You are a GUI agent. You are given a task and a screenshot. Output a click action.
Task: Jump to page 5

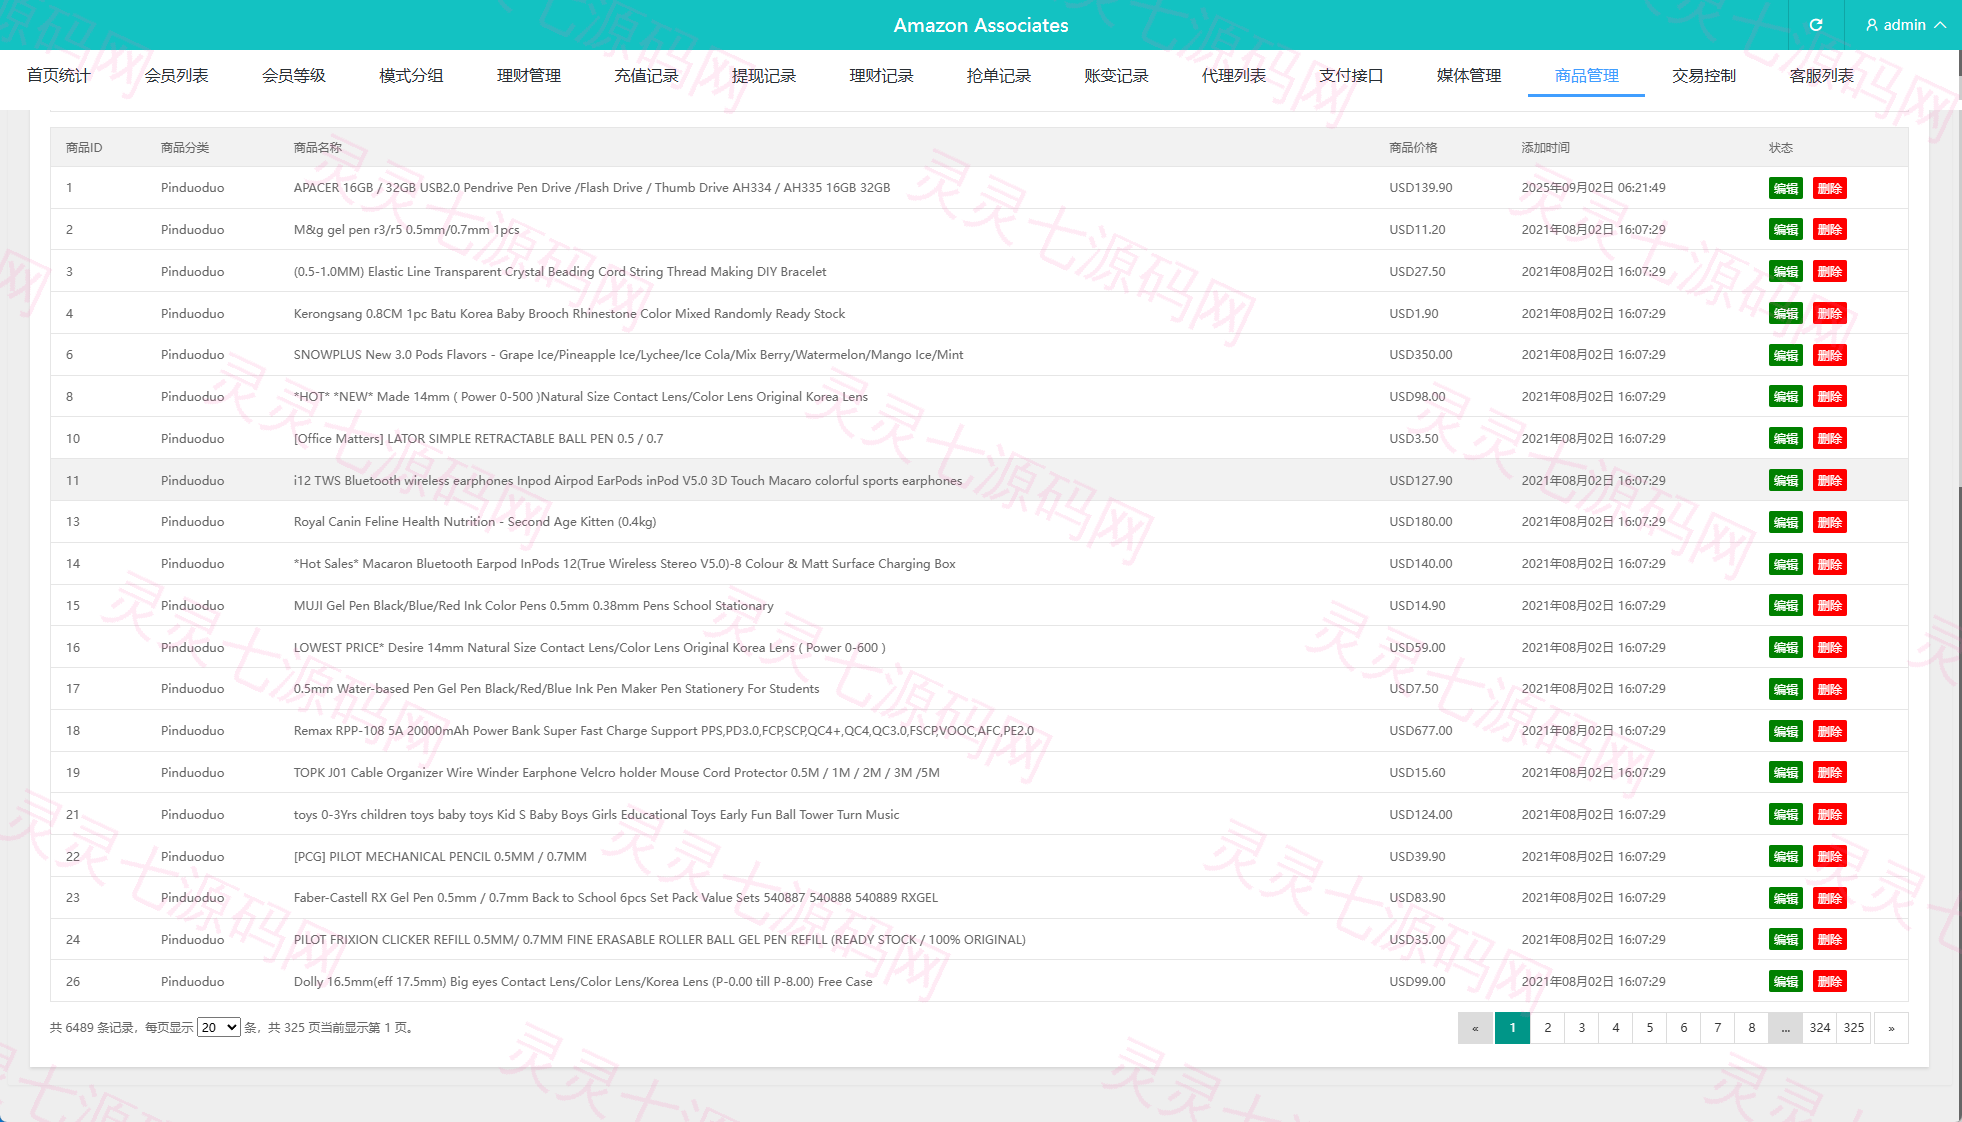(1649, 1028)
